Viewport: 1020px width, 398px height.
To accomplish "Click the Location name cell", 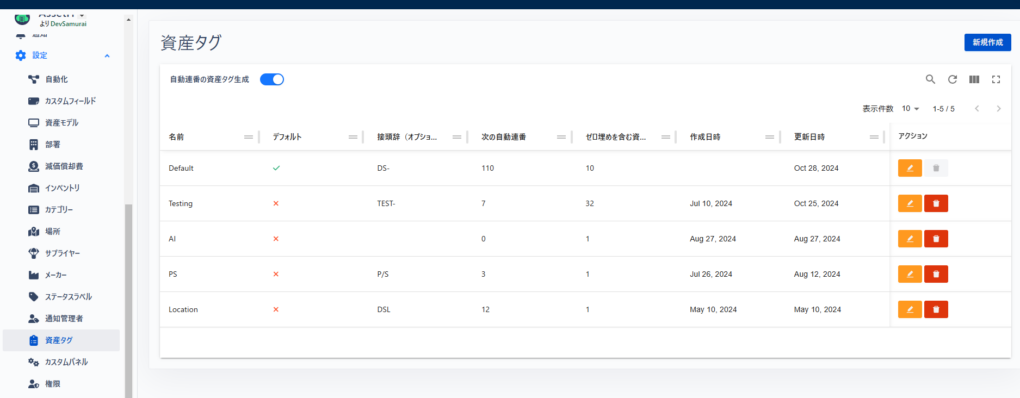I will pyautogui.click(x=183, y=310).
